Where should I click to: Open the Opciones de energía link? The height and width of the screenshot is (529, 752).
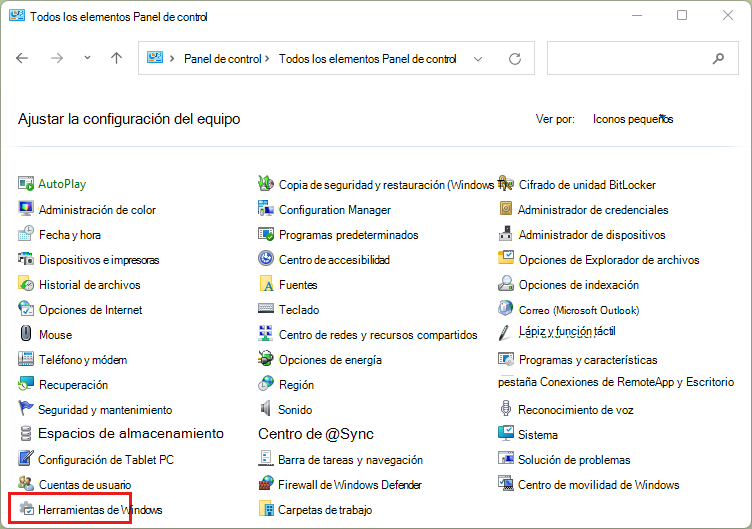(x=330, y=360)
